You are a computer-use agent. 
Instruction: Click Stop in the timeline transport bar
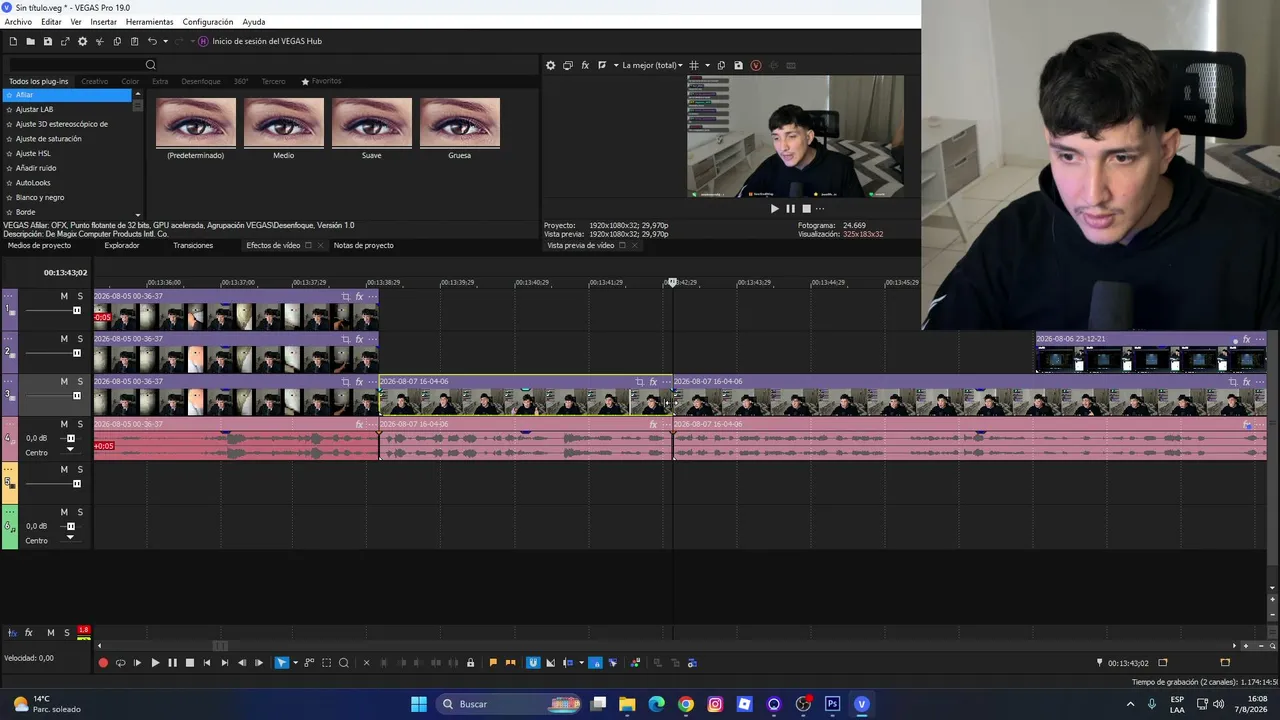[x=190, y=663]
